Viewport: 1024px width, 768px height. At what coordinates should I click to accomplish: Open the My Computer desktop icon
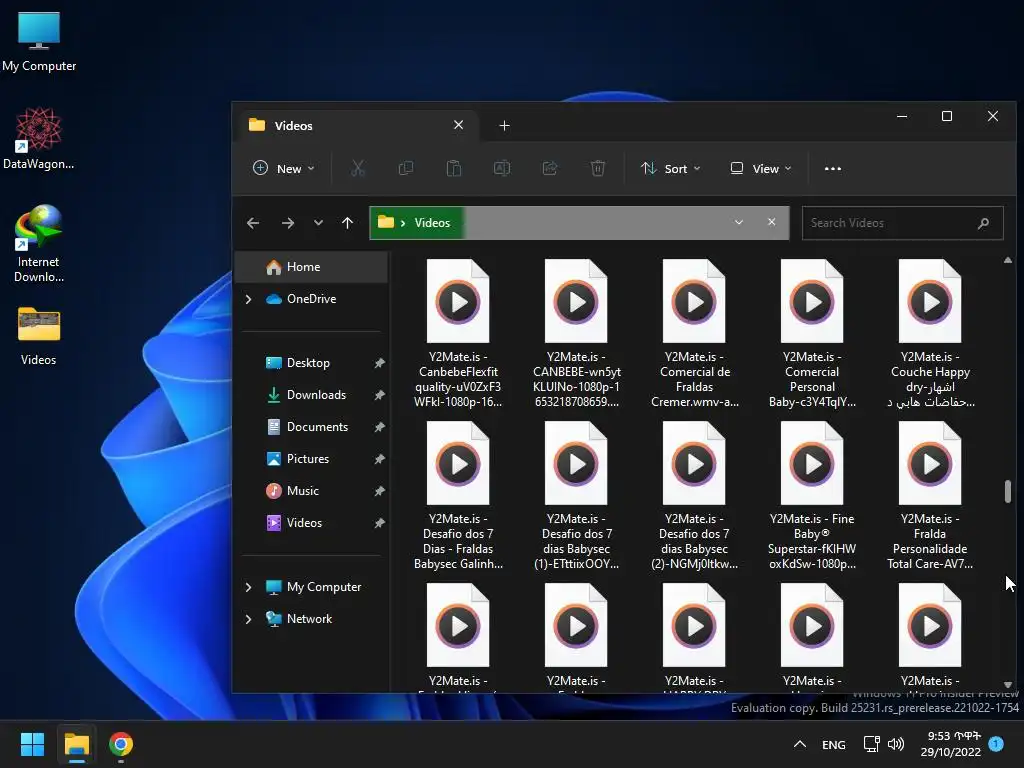pyautogui.click(x=39, y=42)
